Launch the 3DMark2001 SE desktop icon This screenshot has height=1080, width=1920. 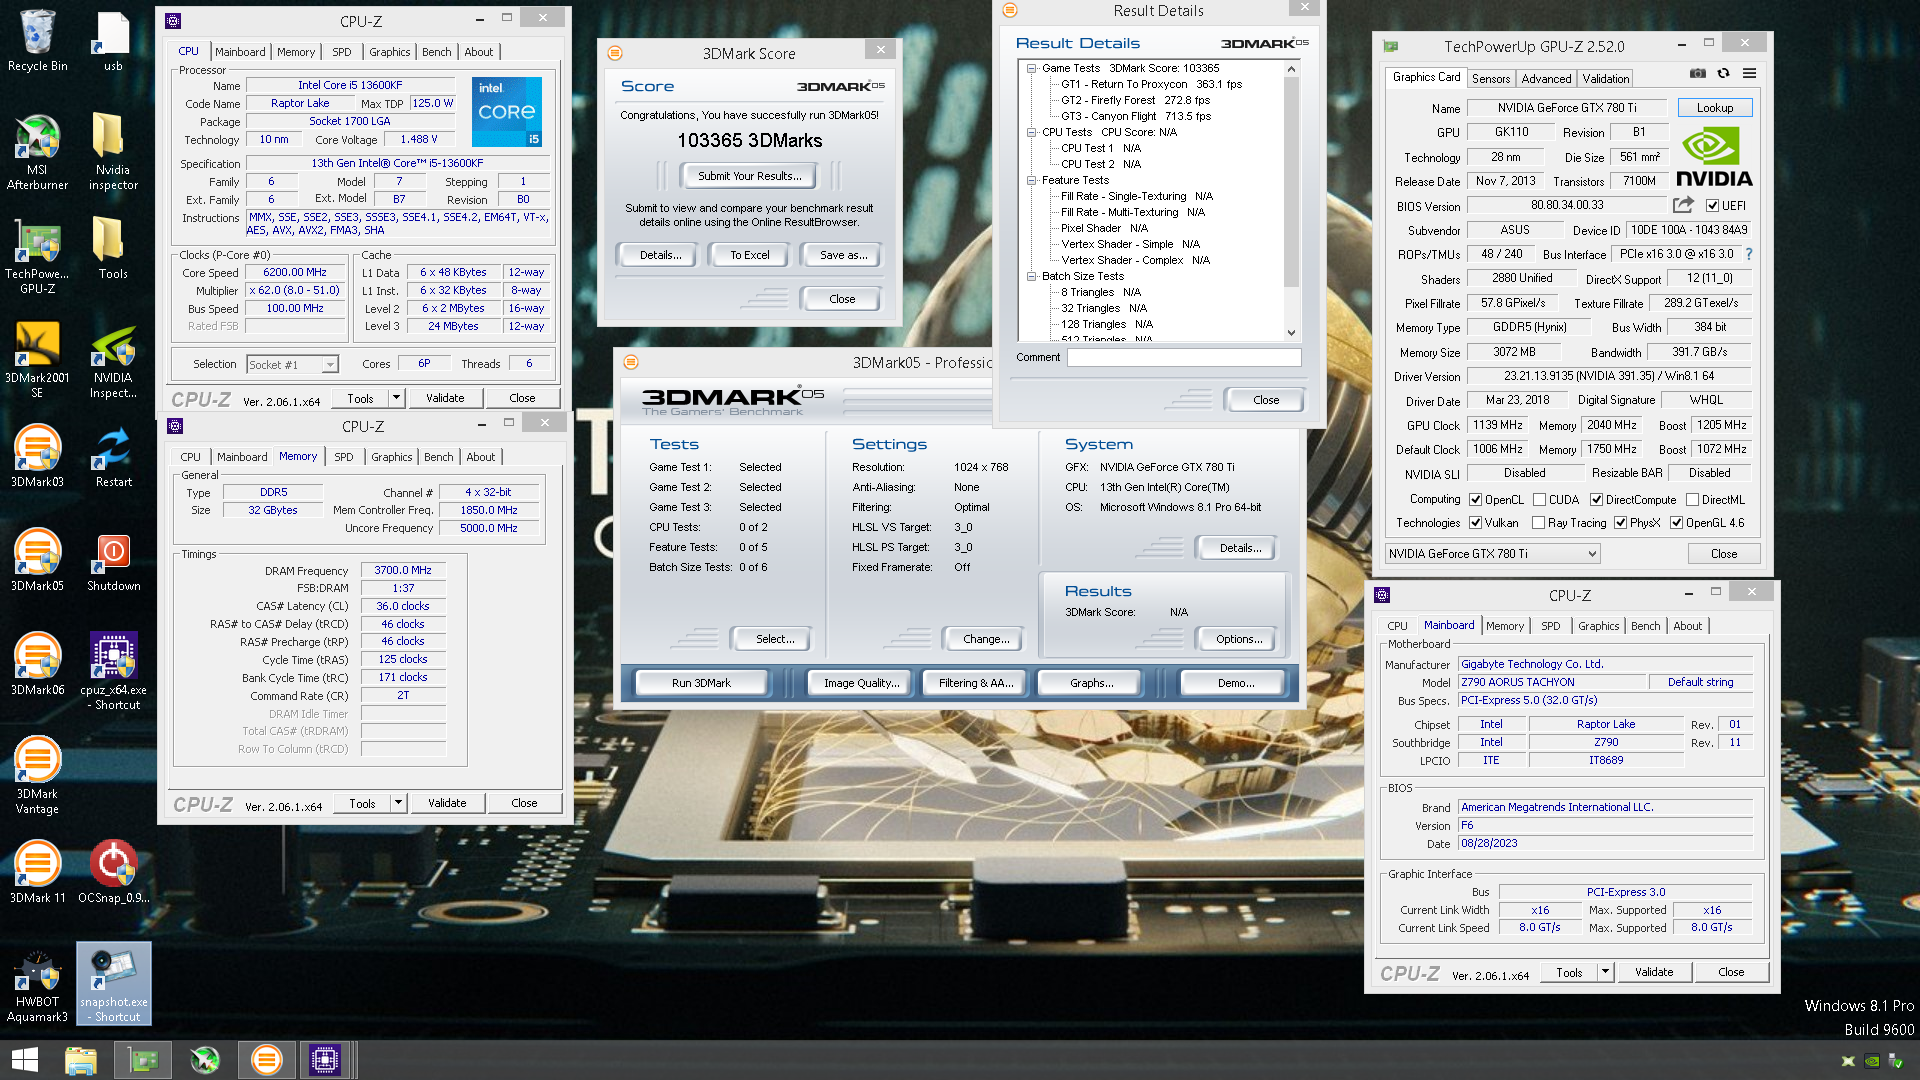(37, 360)
